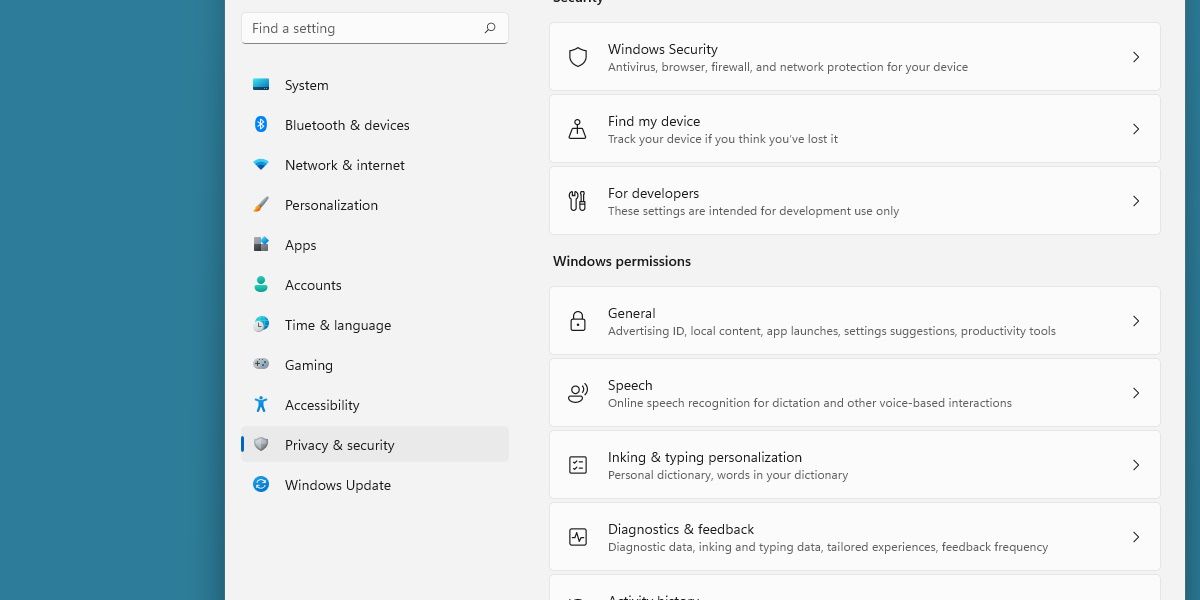The height and width of the screenshot is (600, 1200).
Task: Open Speech settings chevron arrow
Action: (x=1136, y=393)
